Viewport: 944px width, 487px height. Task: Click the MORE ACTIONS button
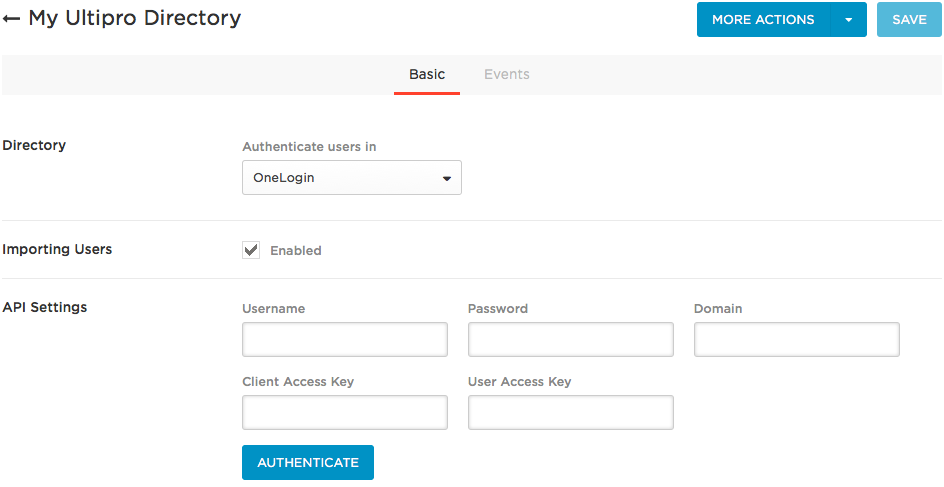pos(763,20)
